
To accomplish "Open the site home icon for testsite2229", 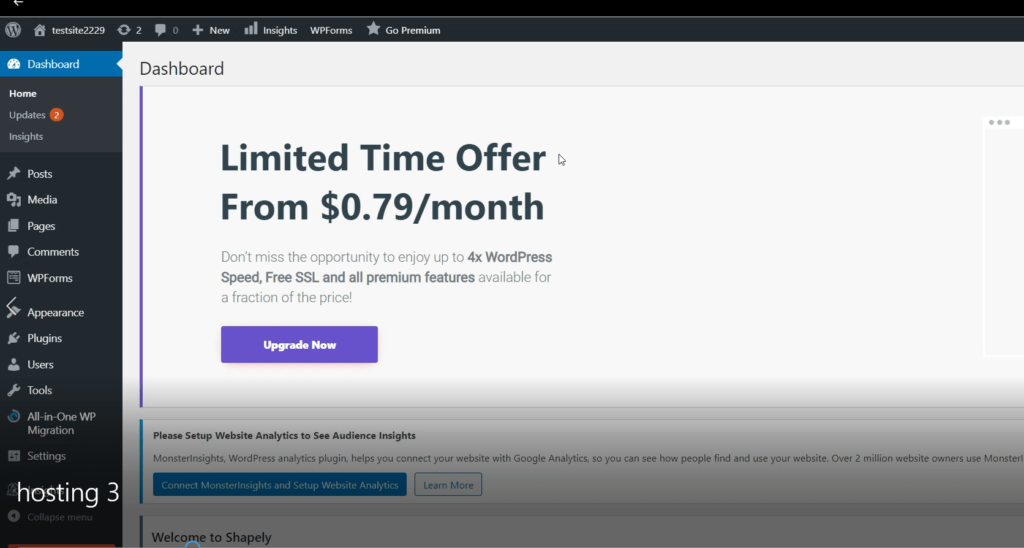I will (x=40, y=30).
